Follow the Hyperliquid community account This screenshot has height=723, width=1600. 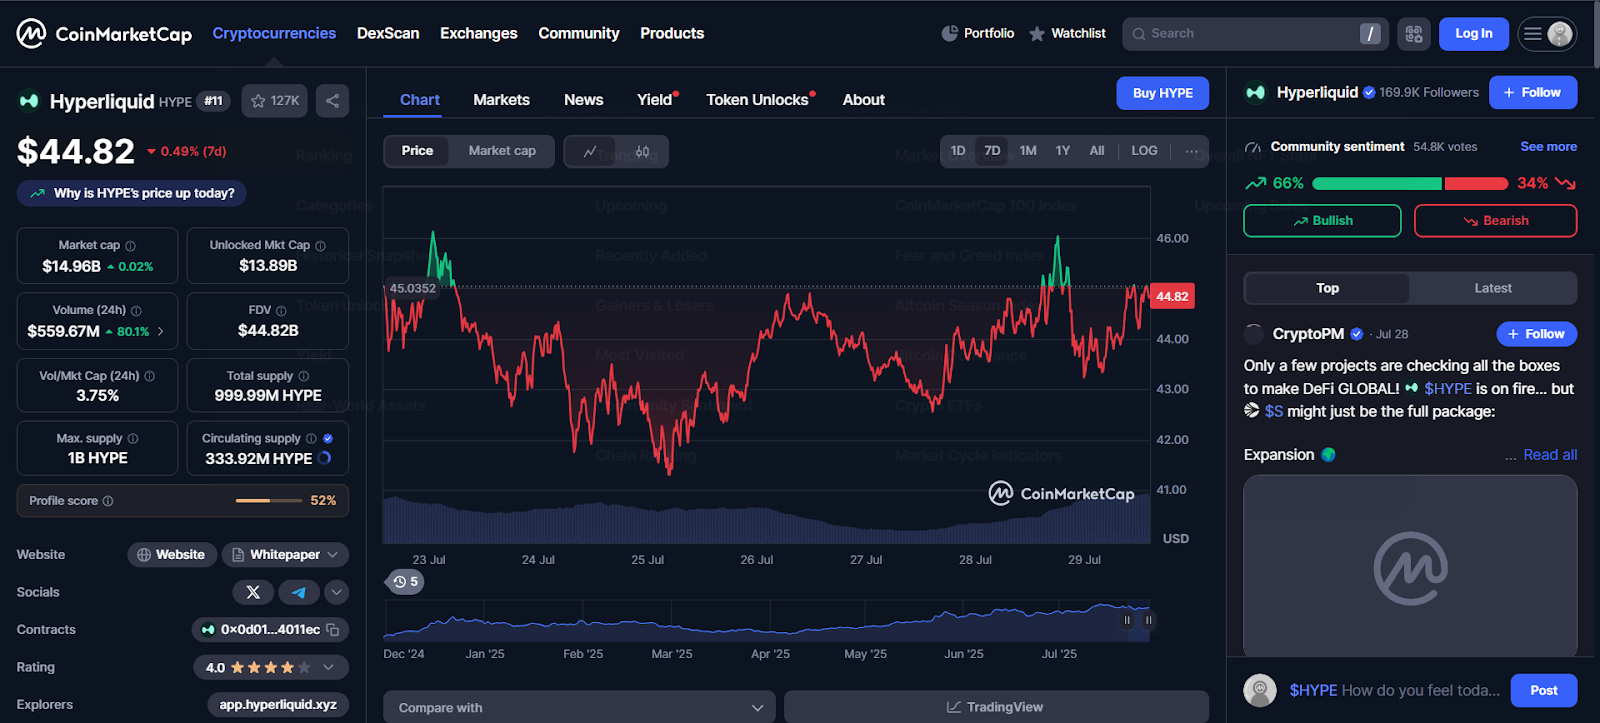tap(1532, 93)
